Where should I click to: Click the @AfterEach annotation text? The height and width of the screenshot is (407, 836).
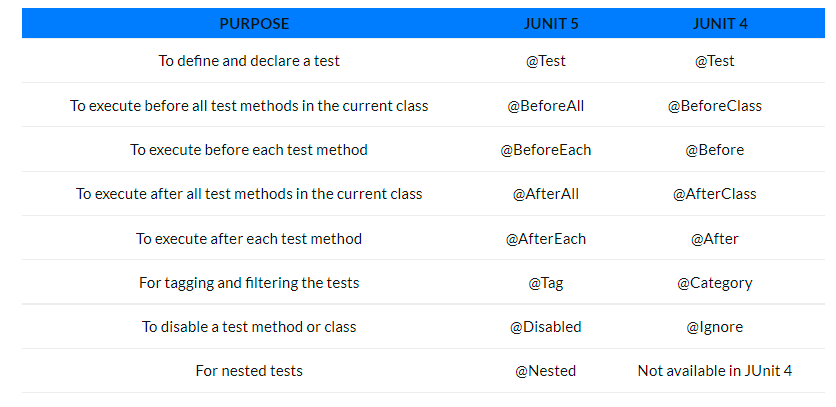tap(545, 238)
